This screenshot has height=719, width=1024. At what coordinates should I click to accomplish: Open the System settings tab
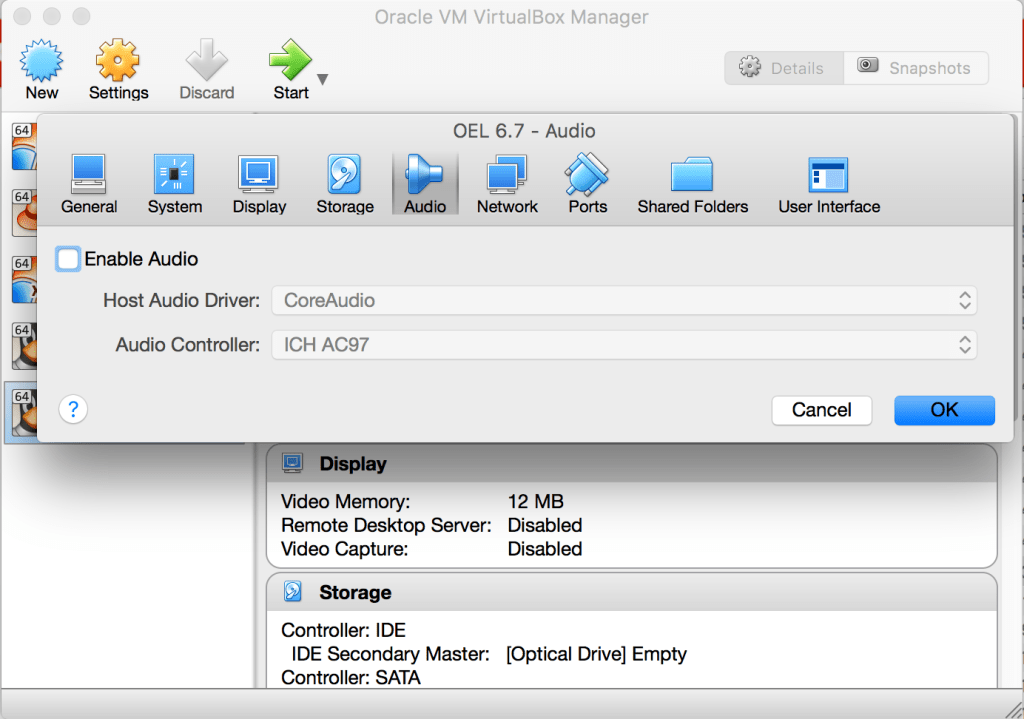point(174,184)
